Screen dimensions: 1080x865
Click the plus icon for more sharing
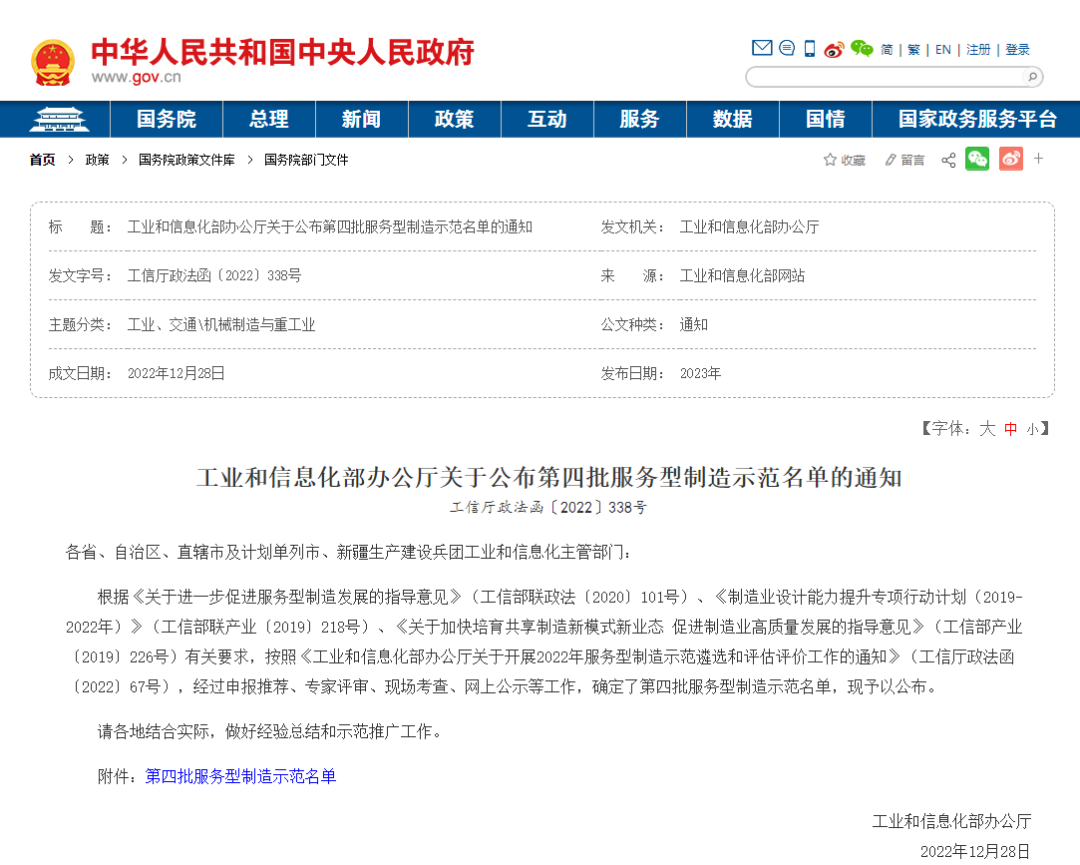[1039, 159]
